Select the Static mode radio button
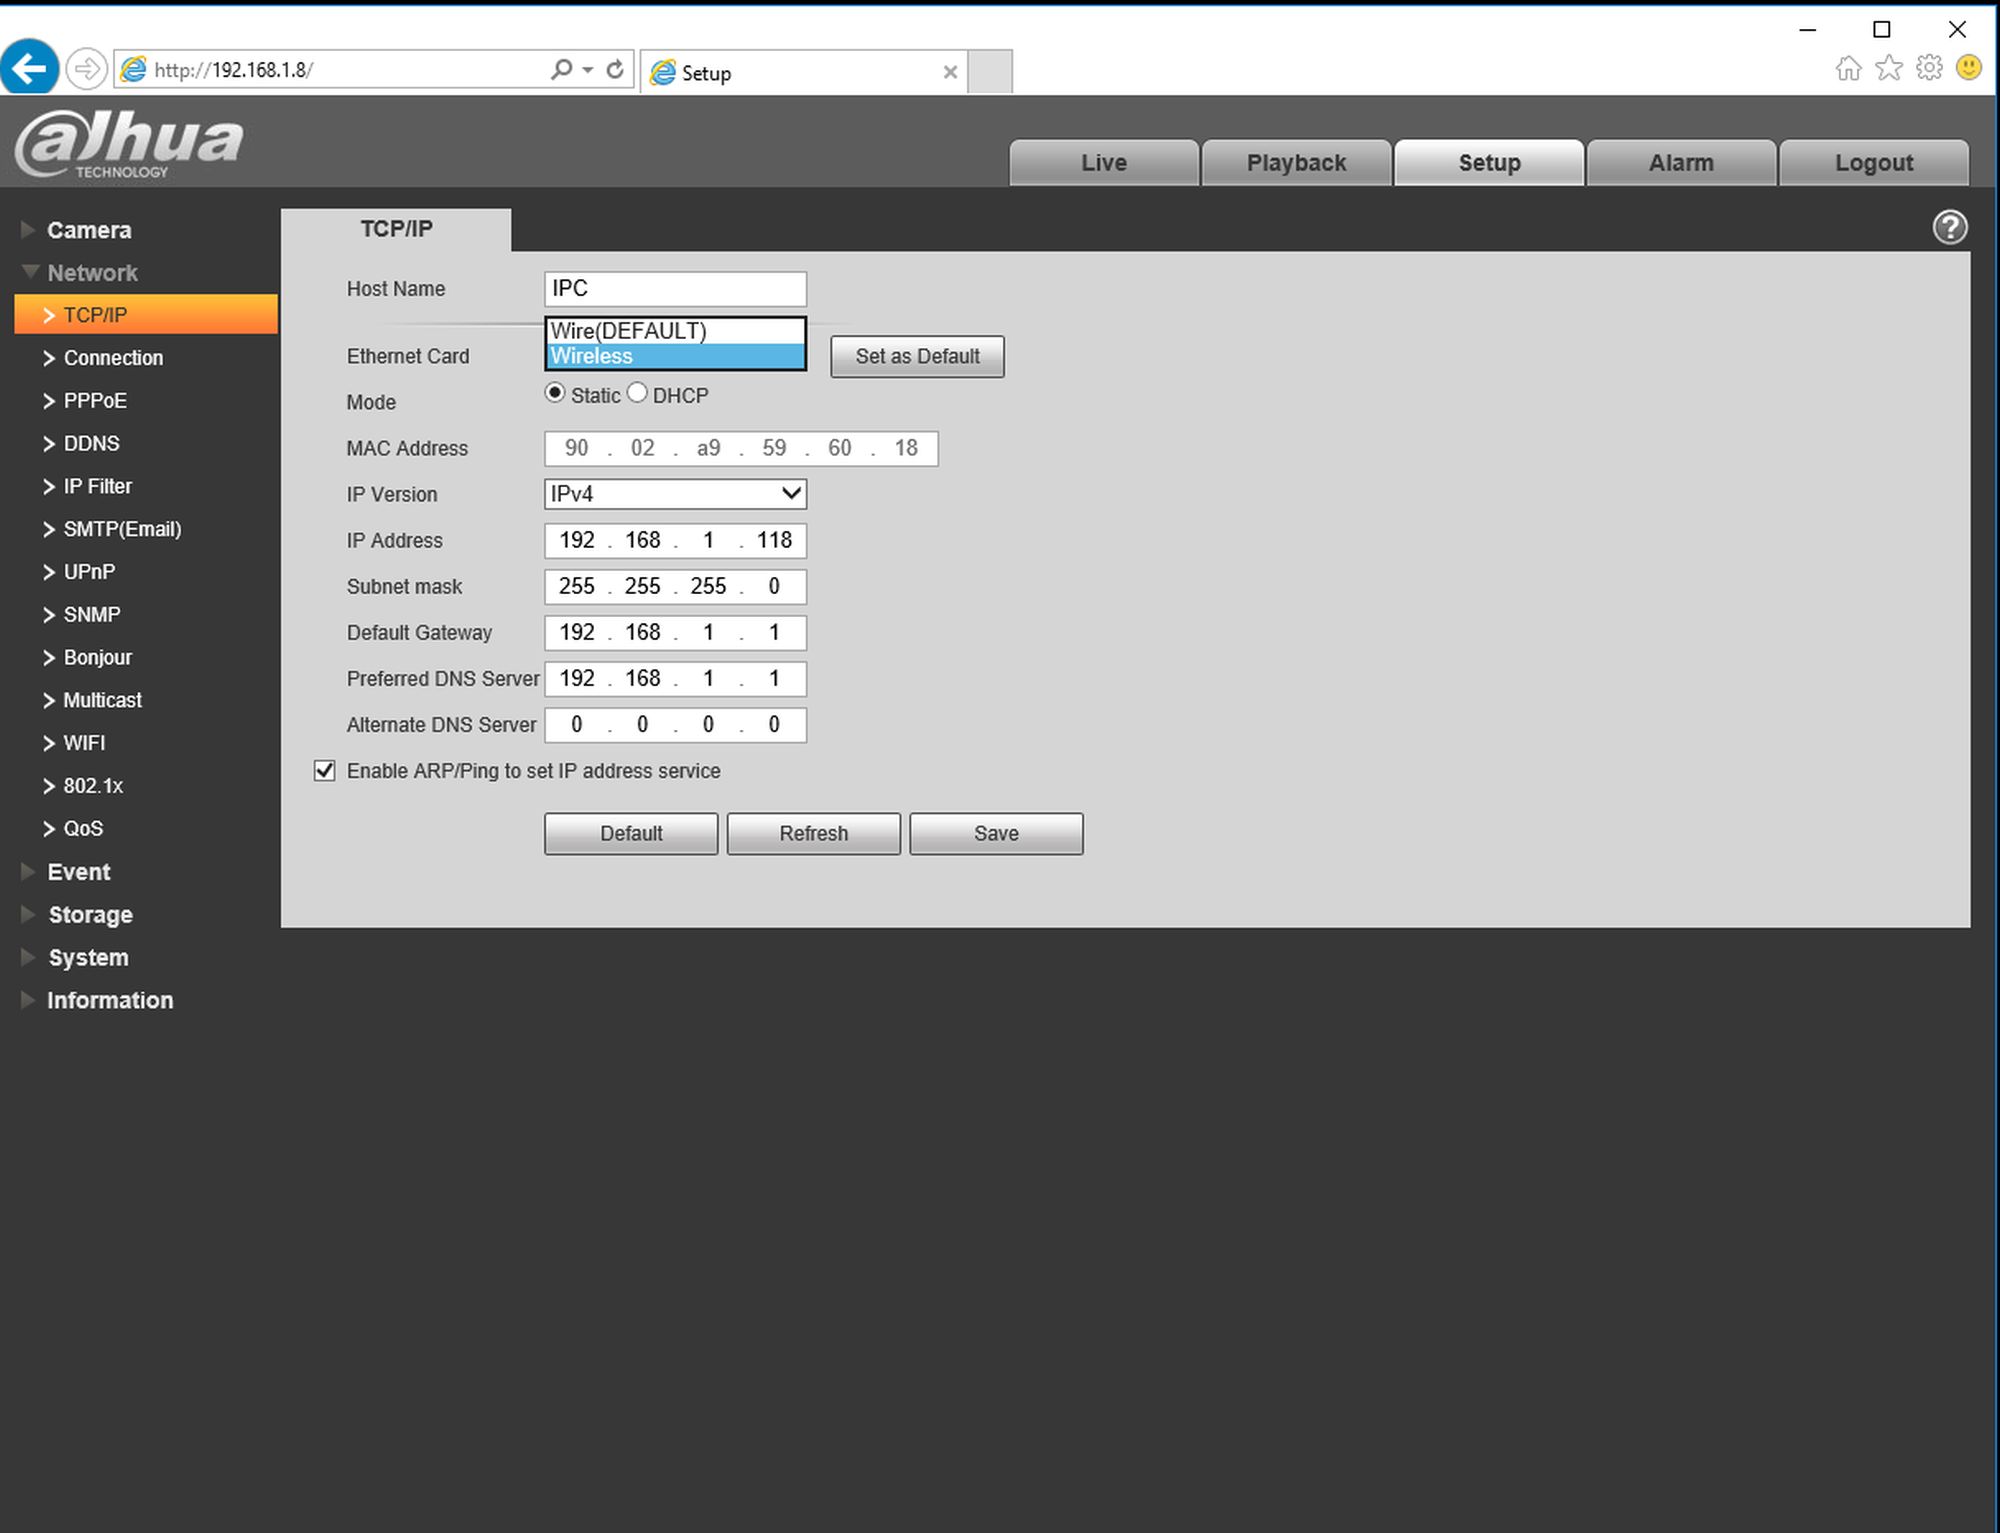This screenshot has width=2000, height=1533. (x=555, y=393)
